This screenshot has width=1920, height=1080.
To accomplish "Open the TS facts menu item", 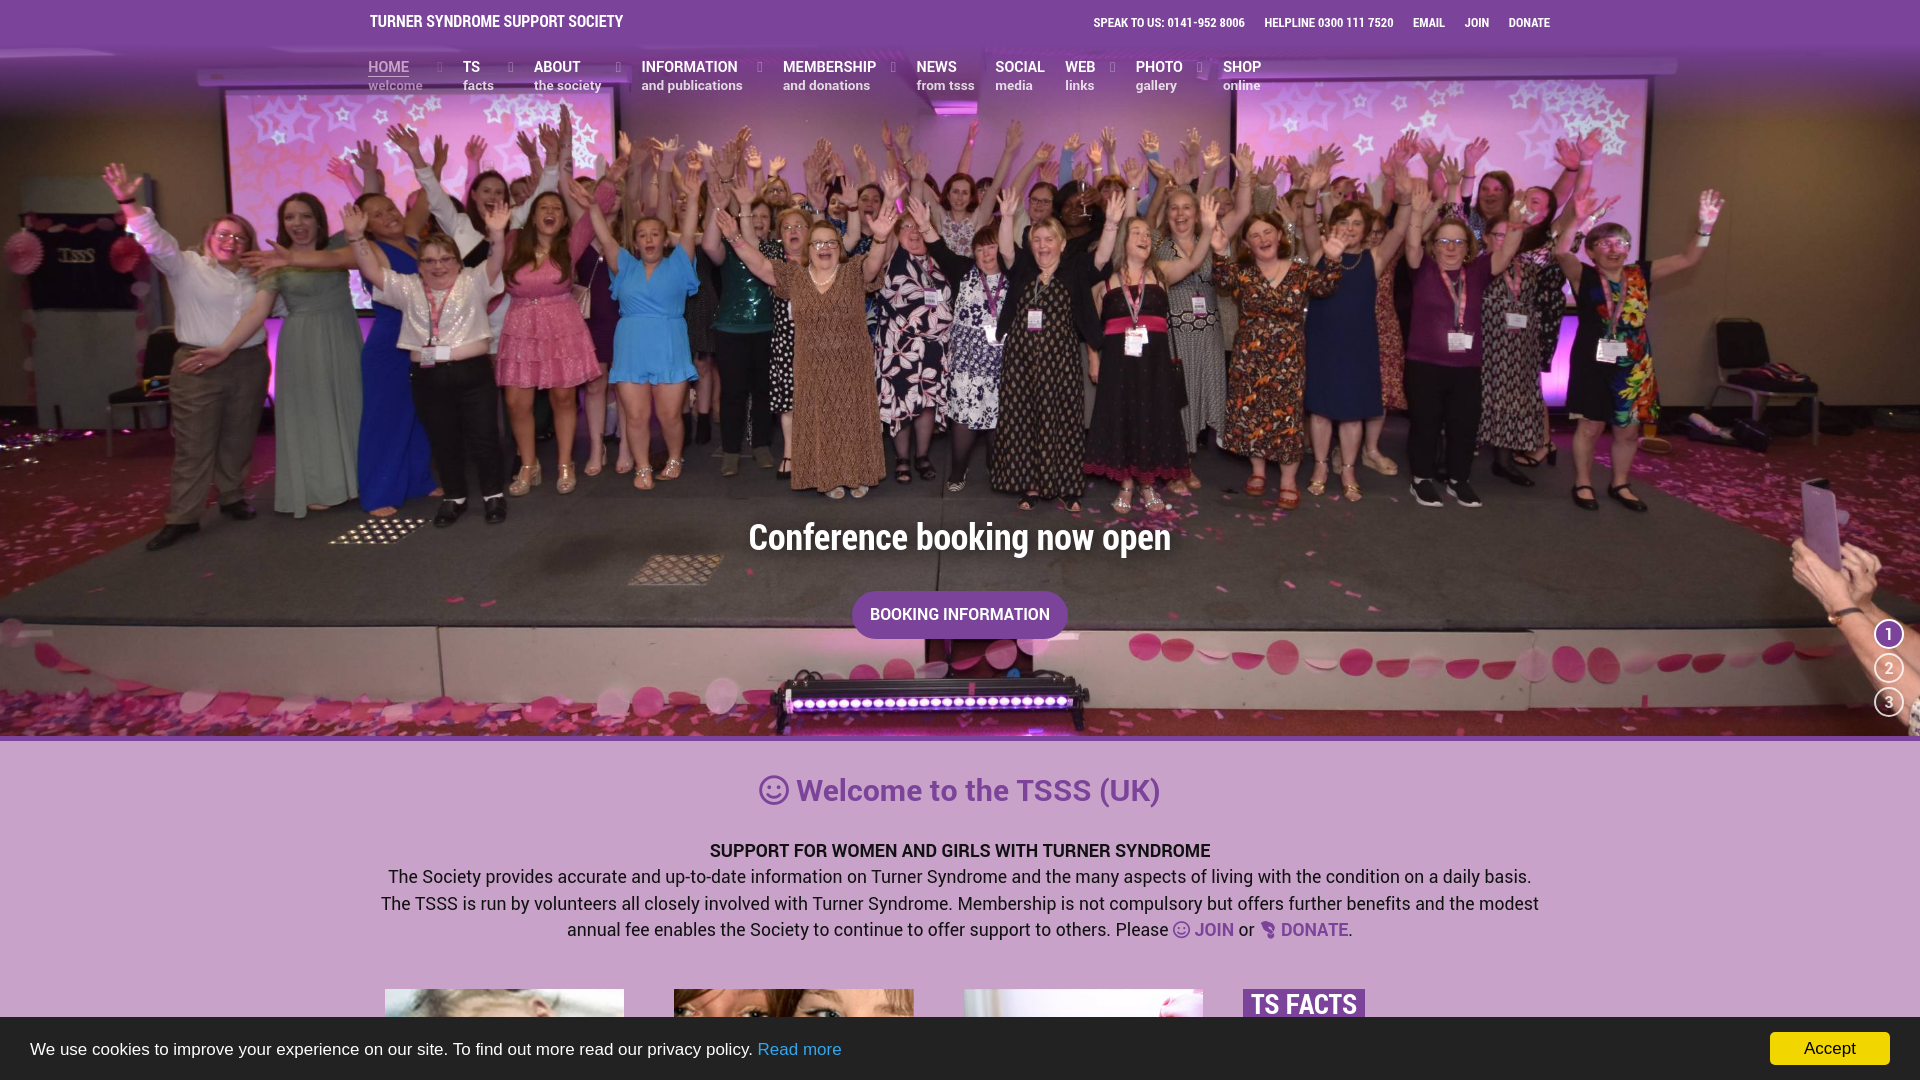I will tap(478, 76).
